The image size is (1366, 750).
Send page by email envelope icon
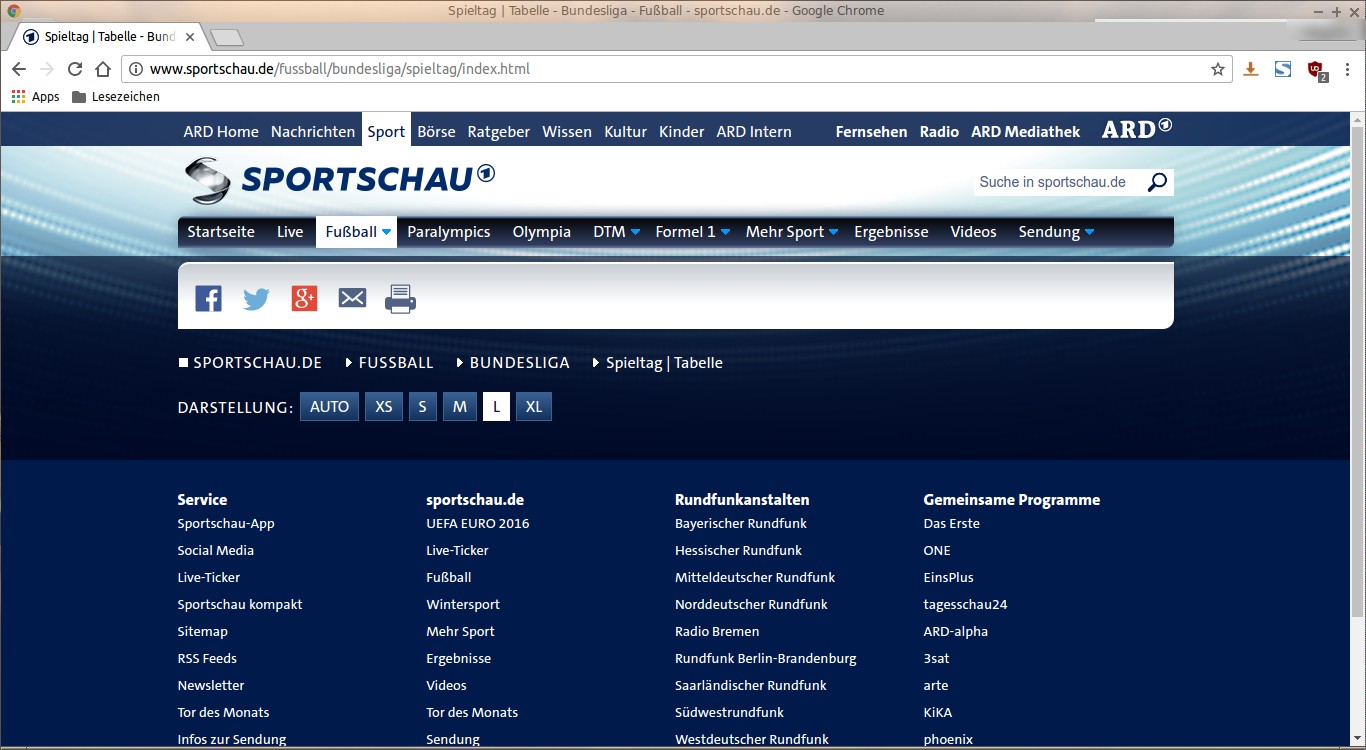pyautogui.click(x=352, y=298)
